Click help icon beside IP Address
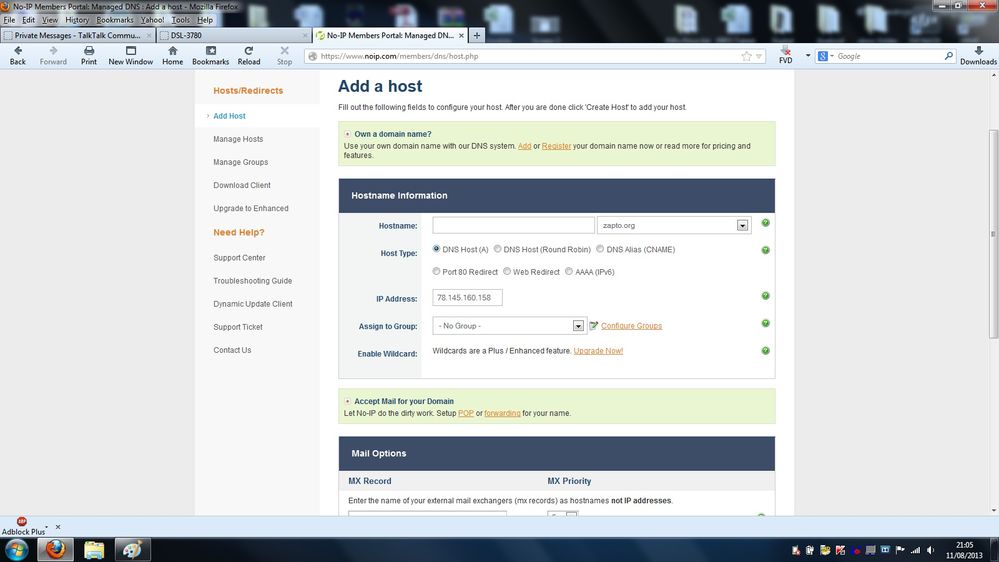999x562 pixels. (x=765, y=296)
